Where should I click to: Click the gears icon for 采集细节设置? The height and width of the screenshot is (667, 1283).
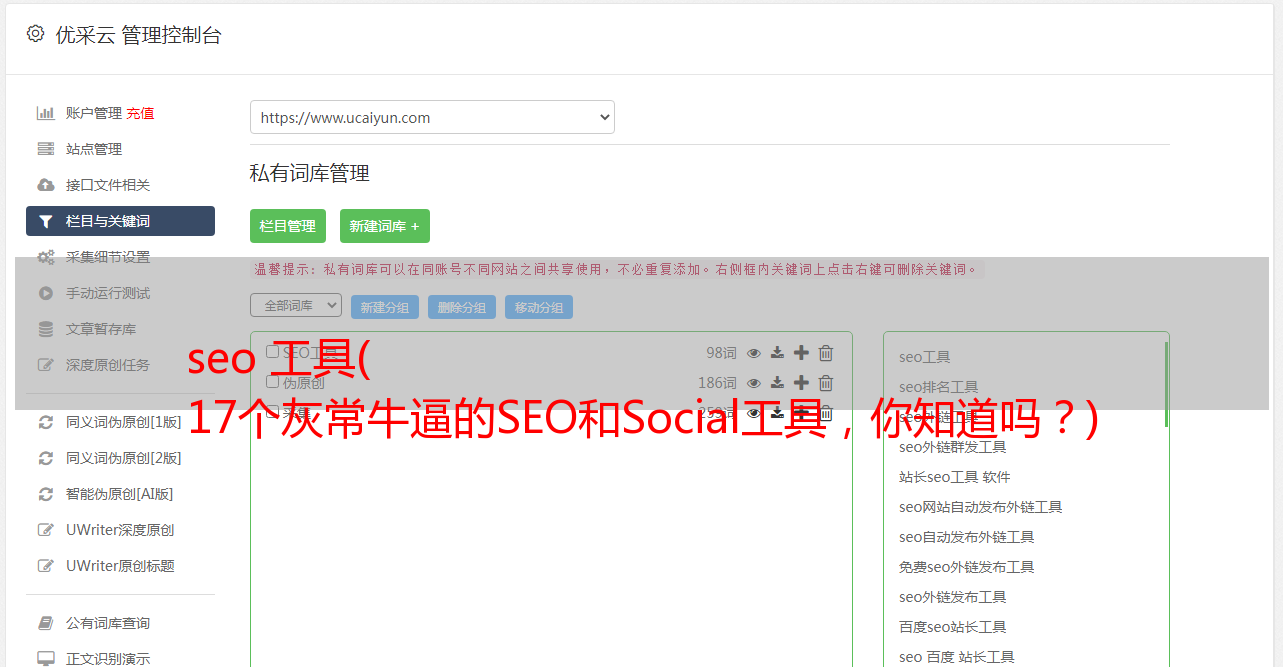(x=46, y=257)
